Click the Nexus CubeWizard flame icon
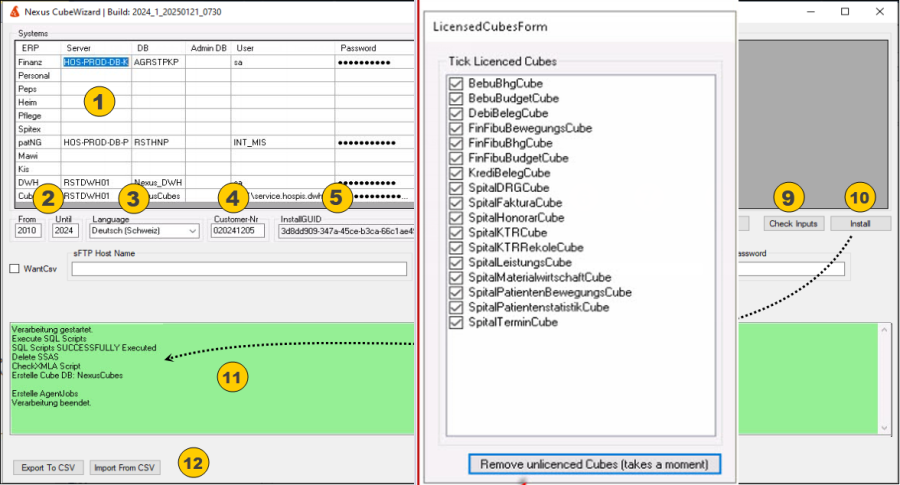 point(10,11)
